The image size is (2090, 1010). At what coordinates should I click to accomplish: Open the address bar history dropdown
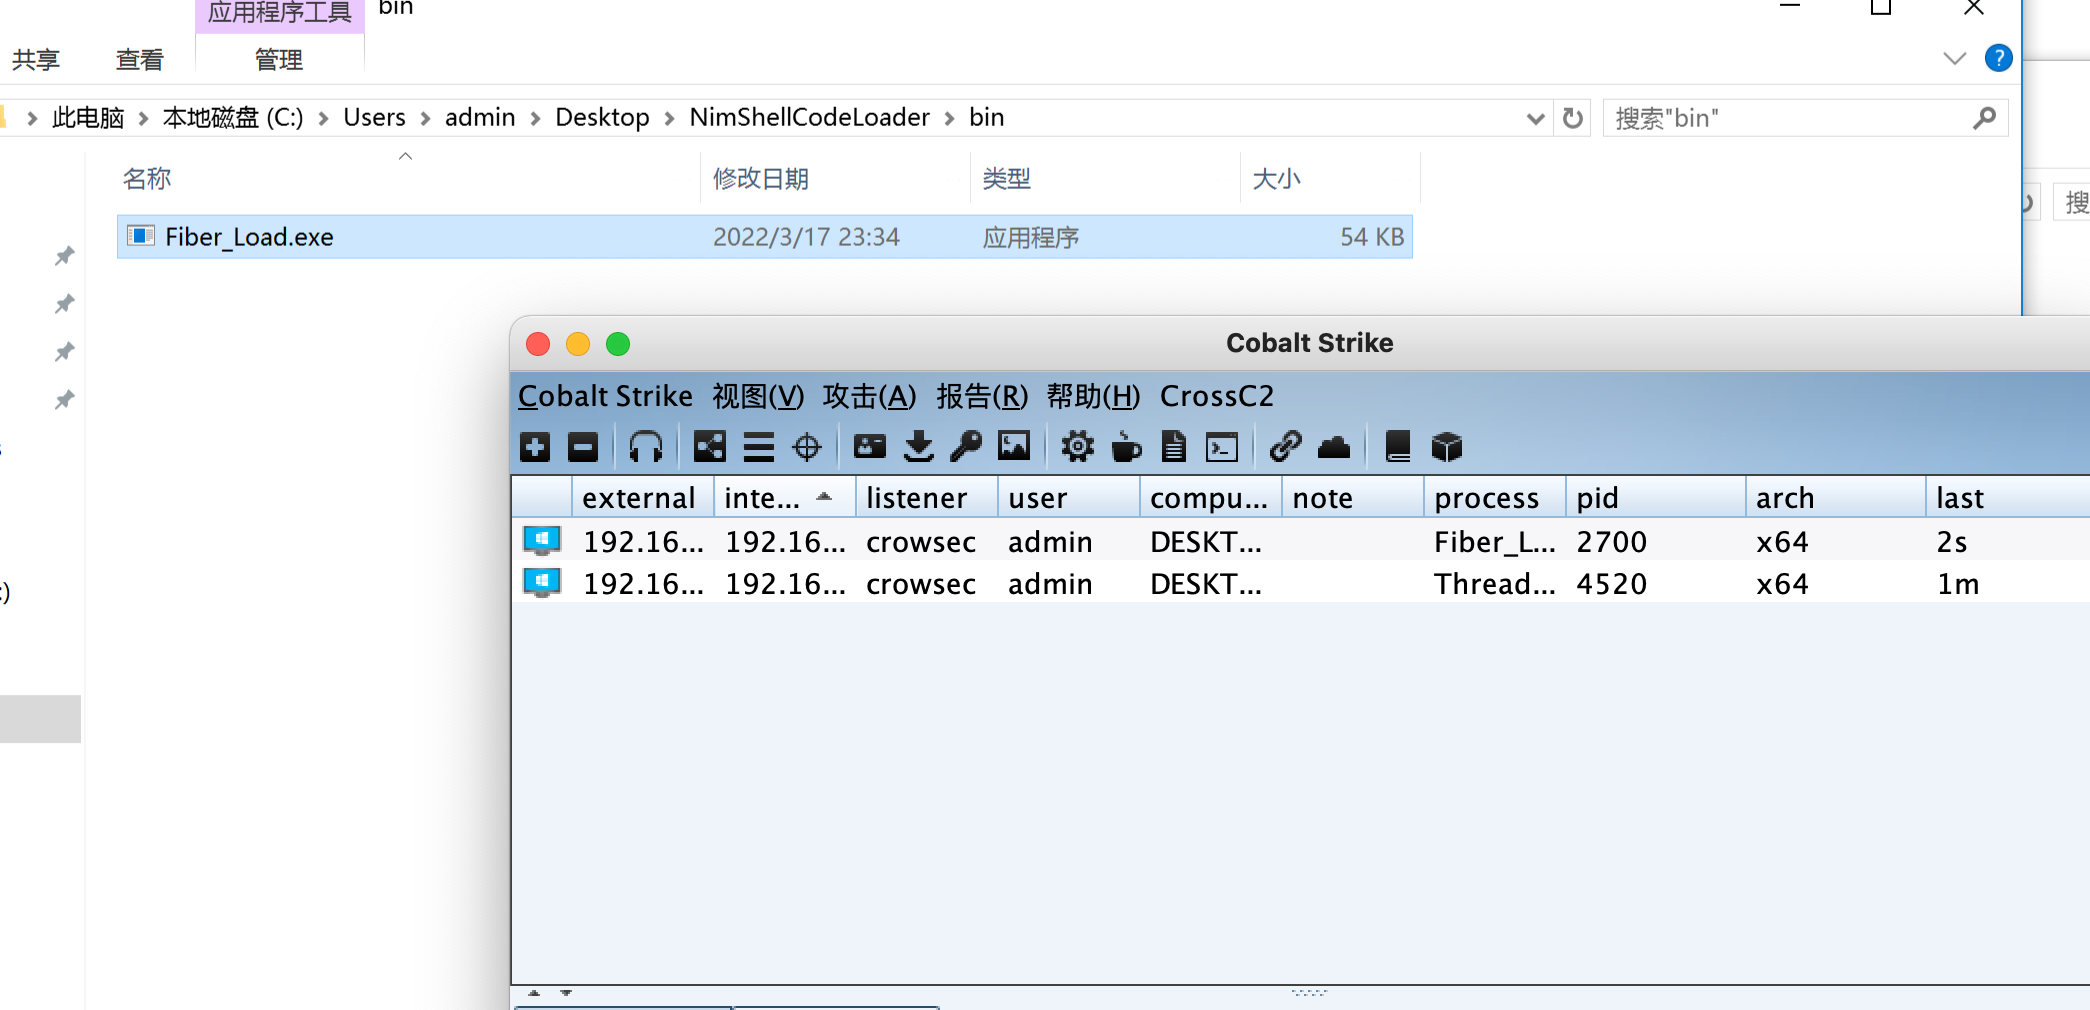coord(1536,119)
